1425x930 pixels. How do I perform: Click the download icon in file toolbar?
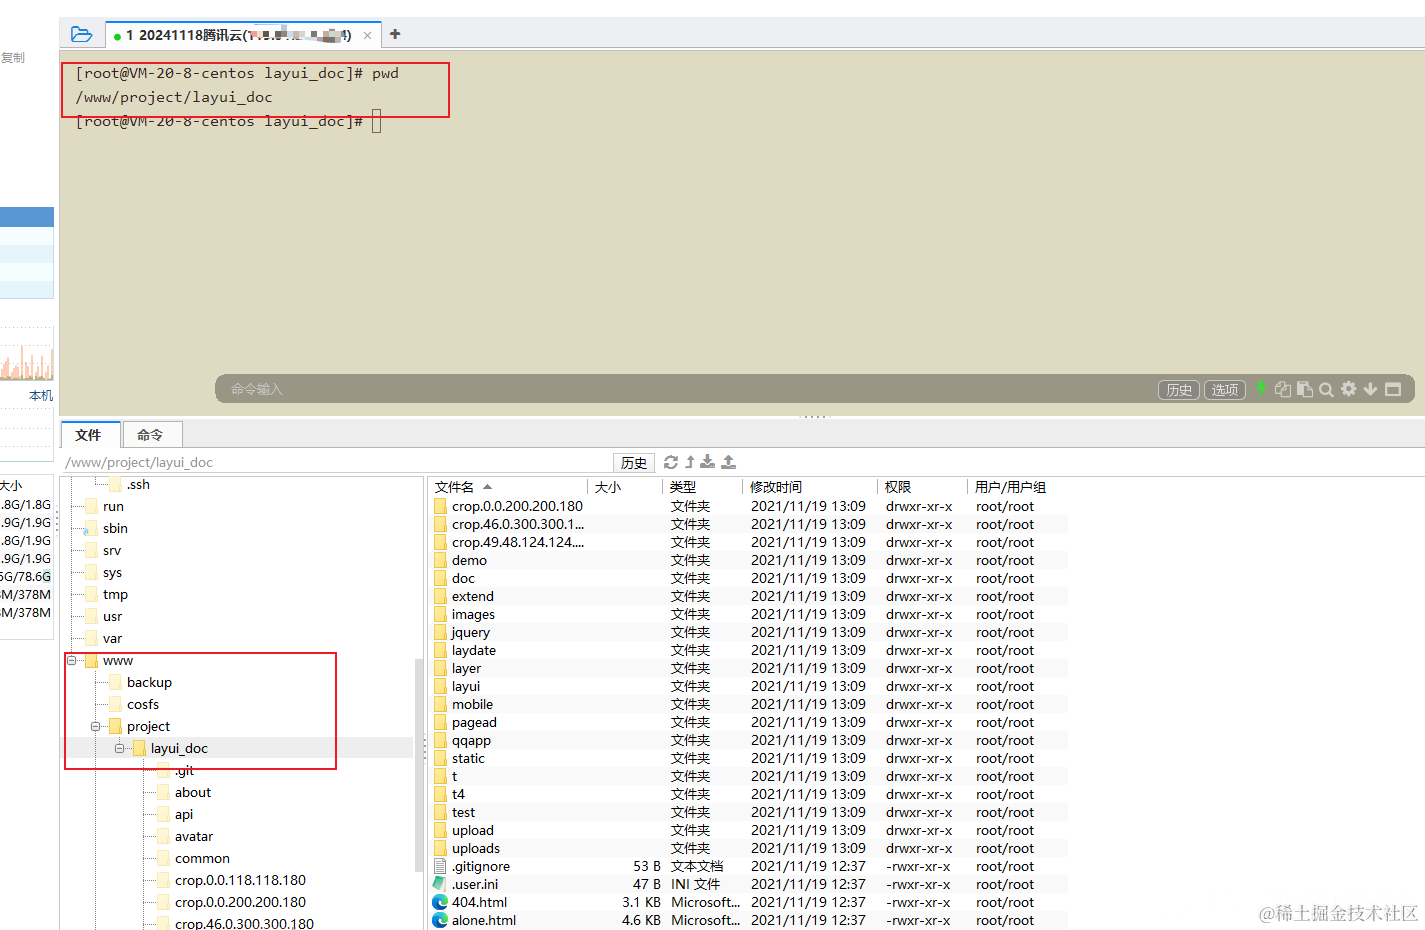pyautogui.click(x=708, y=462)
